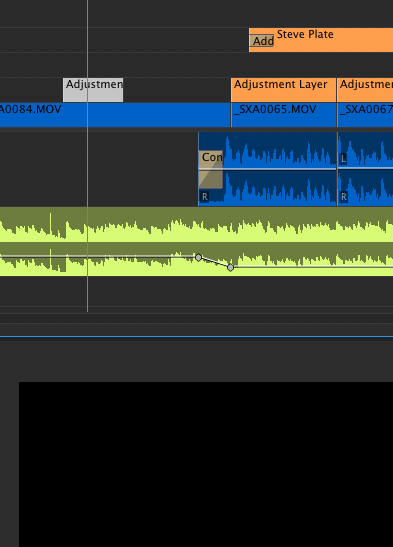Select the green music audio clip
Image resolution: width=393 pixels, height=547 pixels.
(x=196, y=241)
